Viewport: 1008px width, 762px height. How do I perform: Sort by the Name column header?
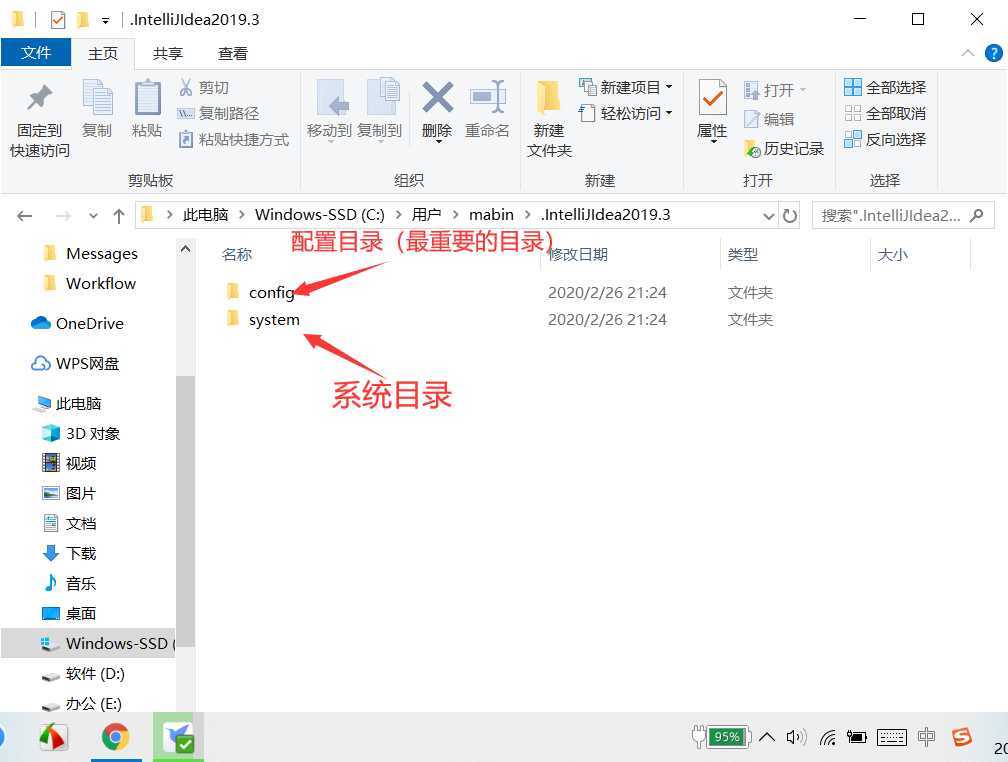237,255
